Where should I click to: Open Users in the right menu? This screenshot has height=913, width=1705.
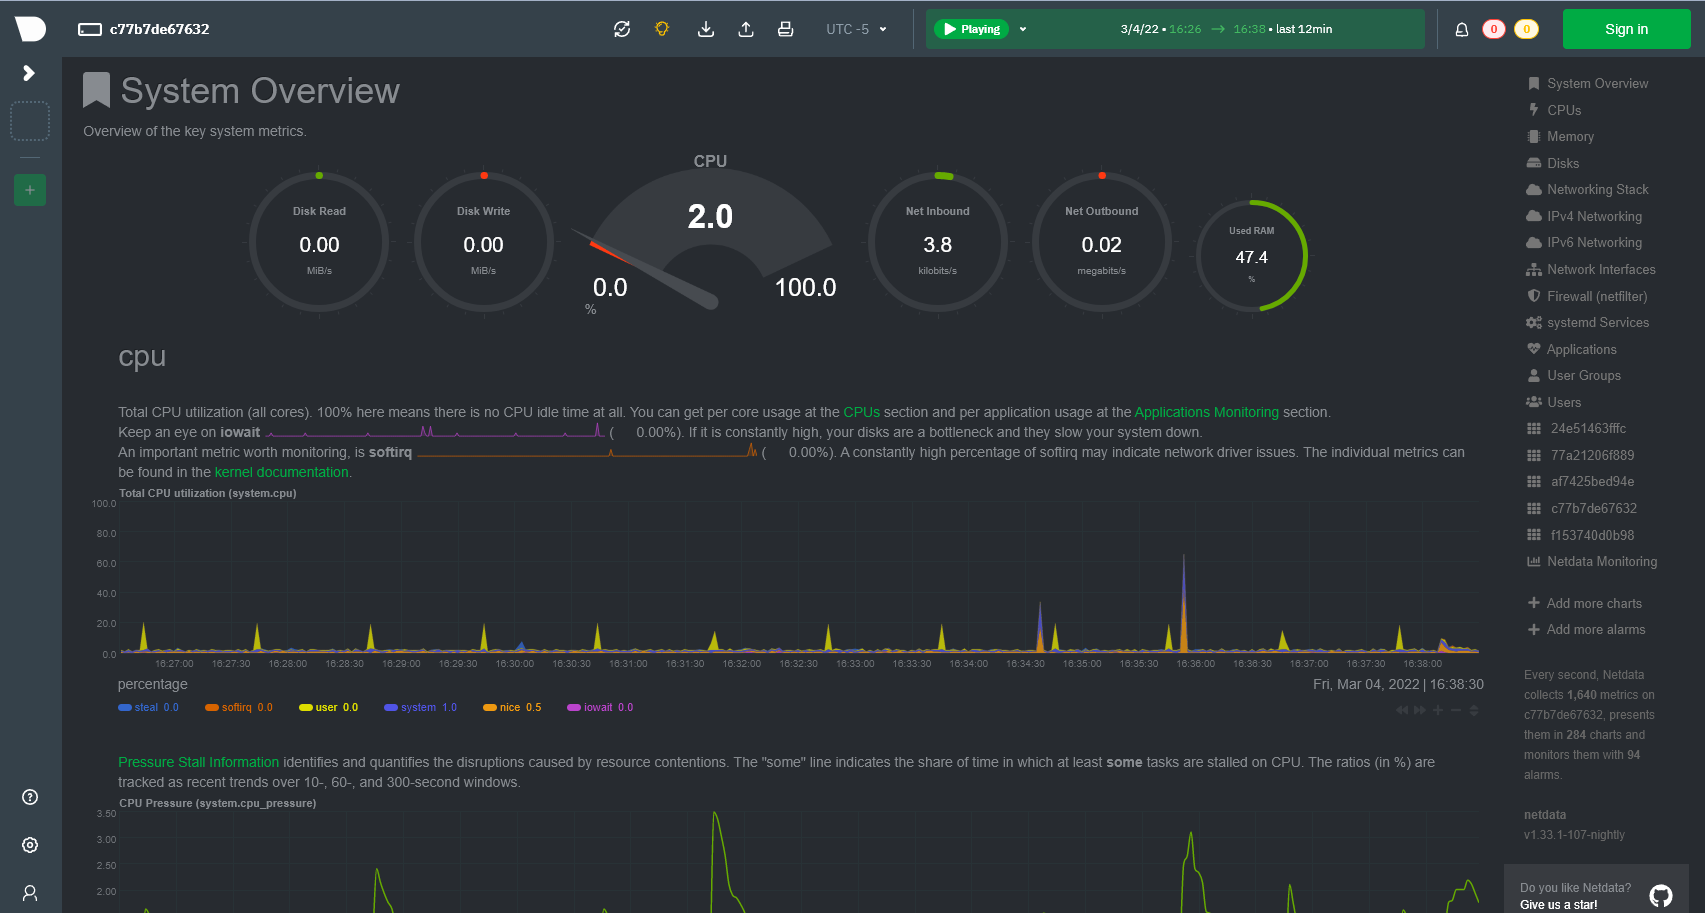(x=1554, y=402)
